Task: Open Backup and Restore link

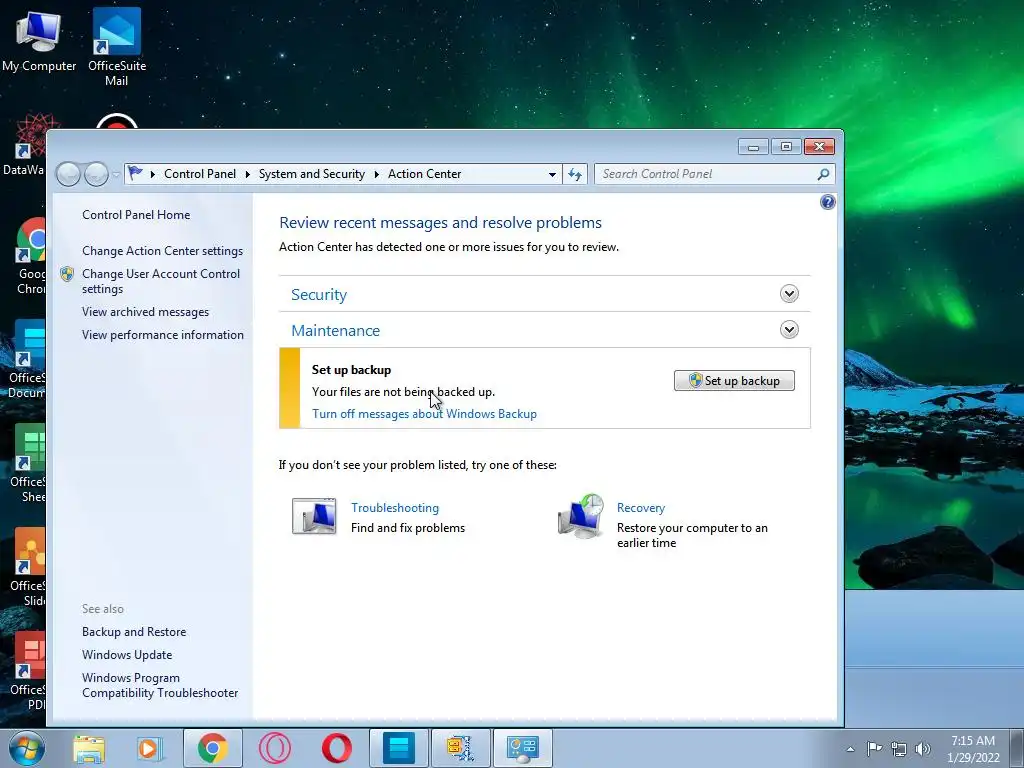Action: pos(134,632)
